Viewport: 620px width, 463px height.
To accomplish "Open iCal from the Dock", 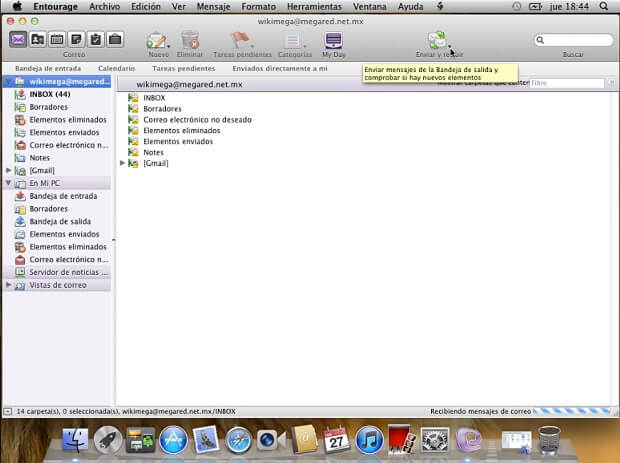I will pos(336,439).
